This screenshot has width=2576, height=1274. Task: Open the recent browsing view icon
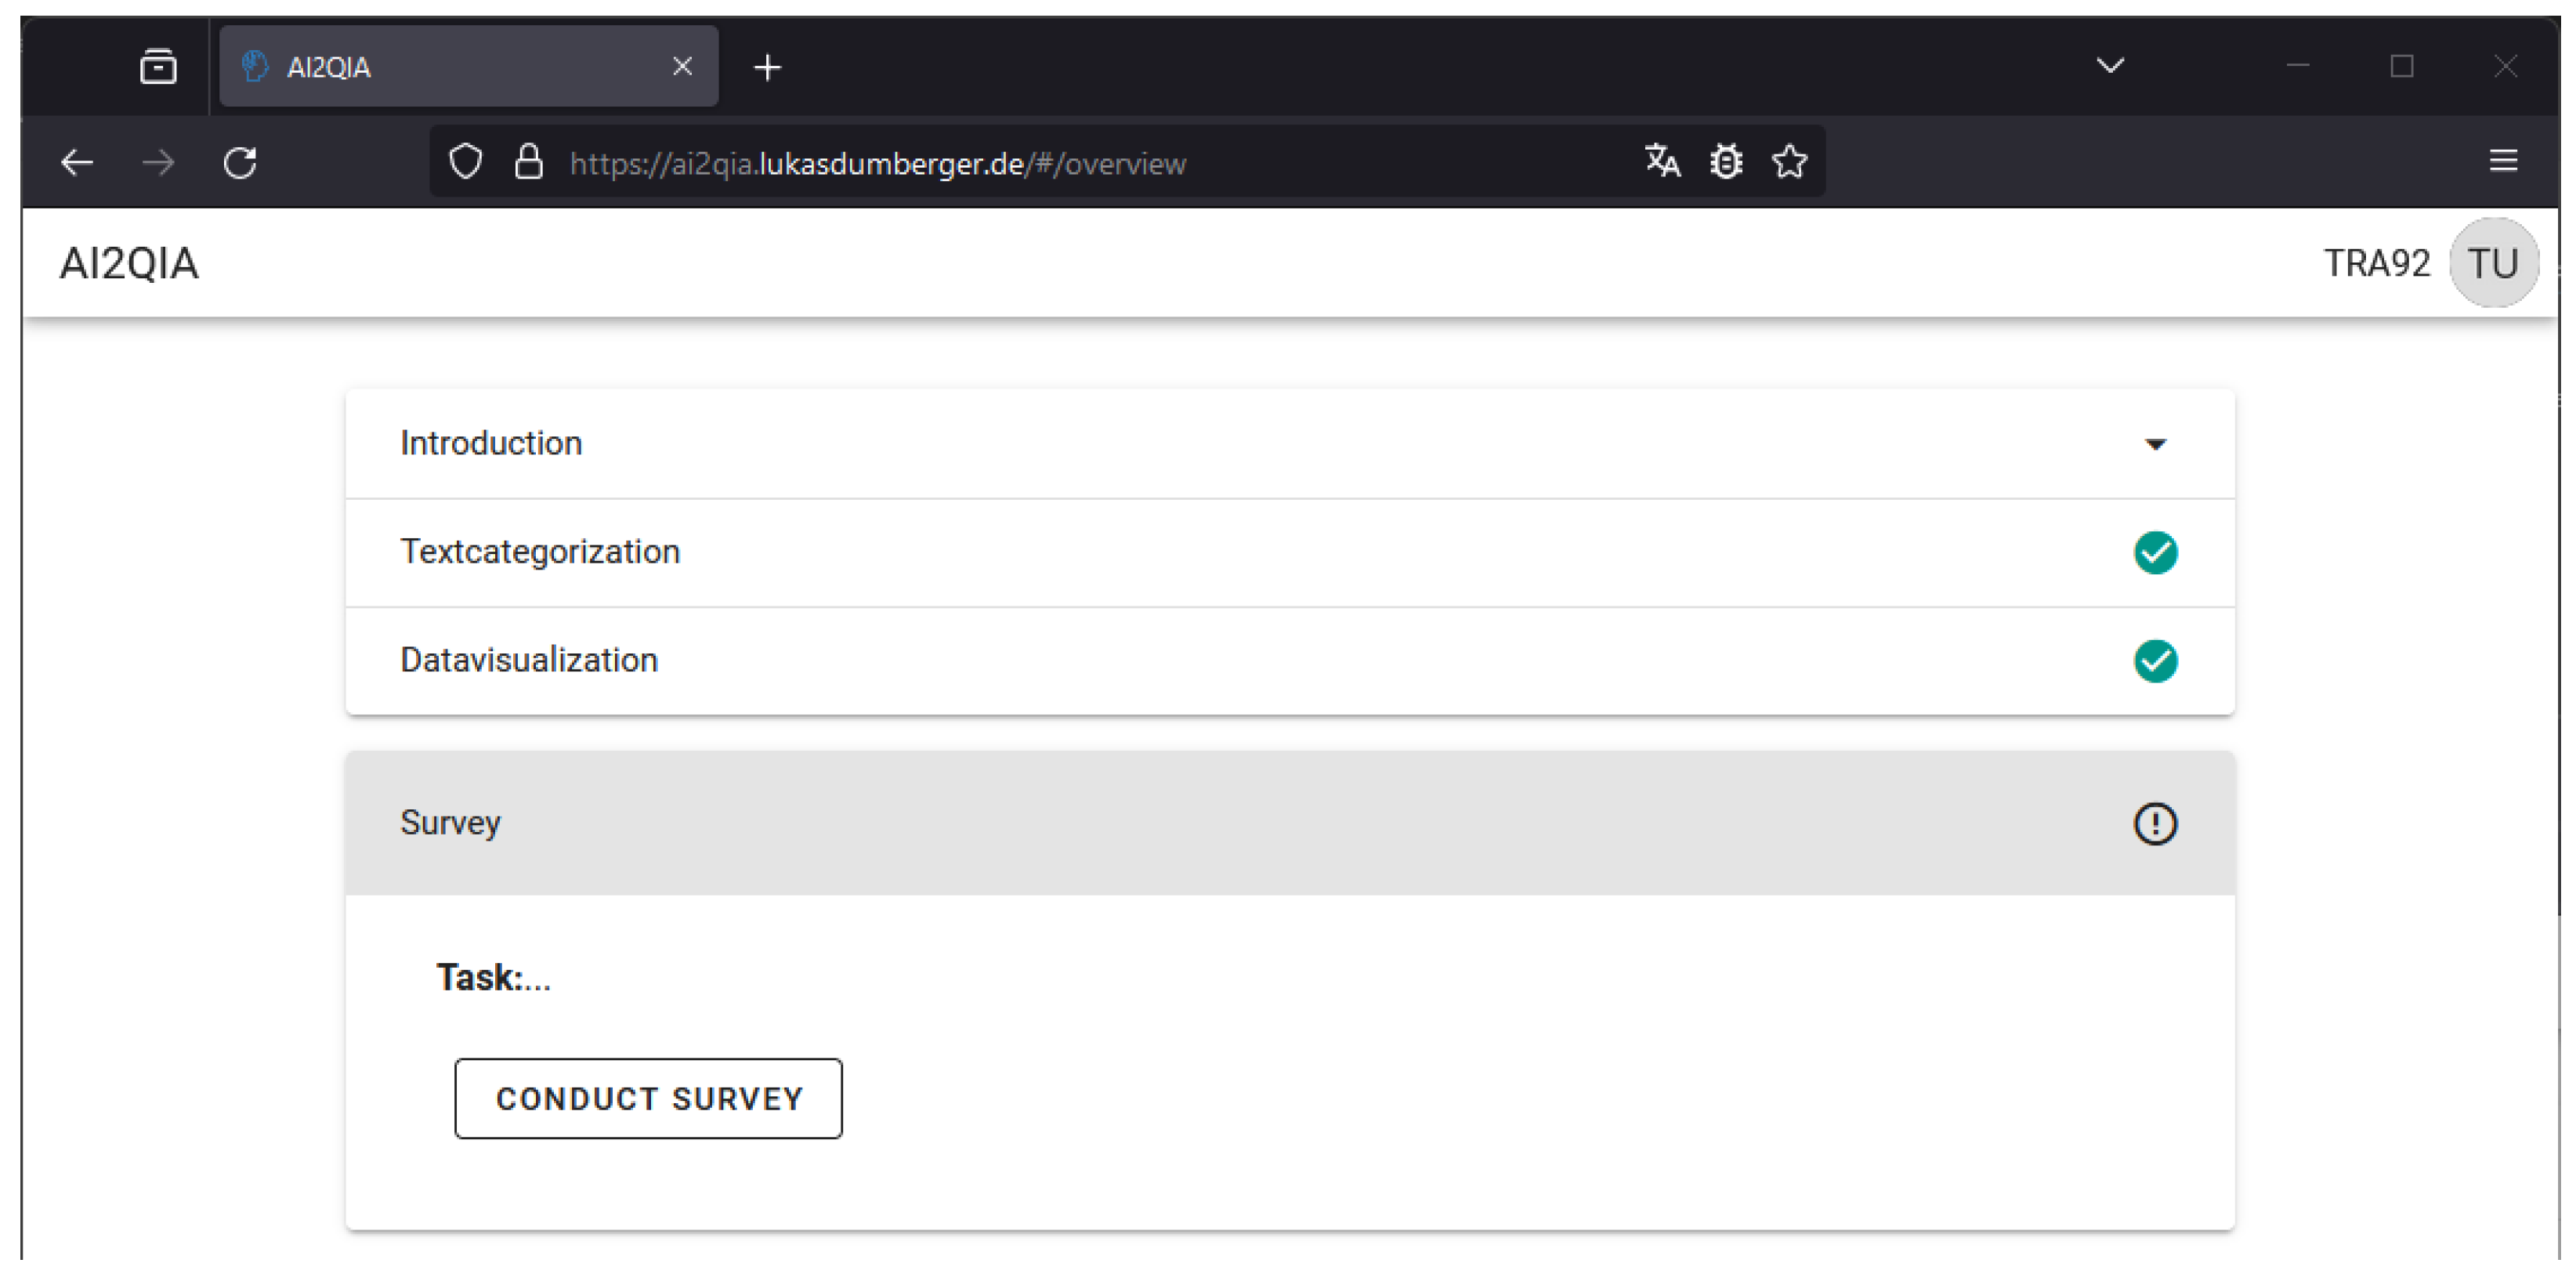(x=158, y=67)
